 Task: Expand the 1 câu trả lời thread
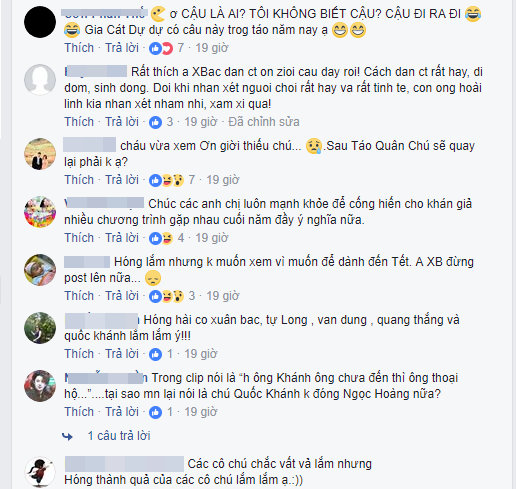[119, 436]
